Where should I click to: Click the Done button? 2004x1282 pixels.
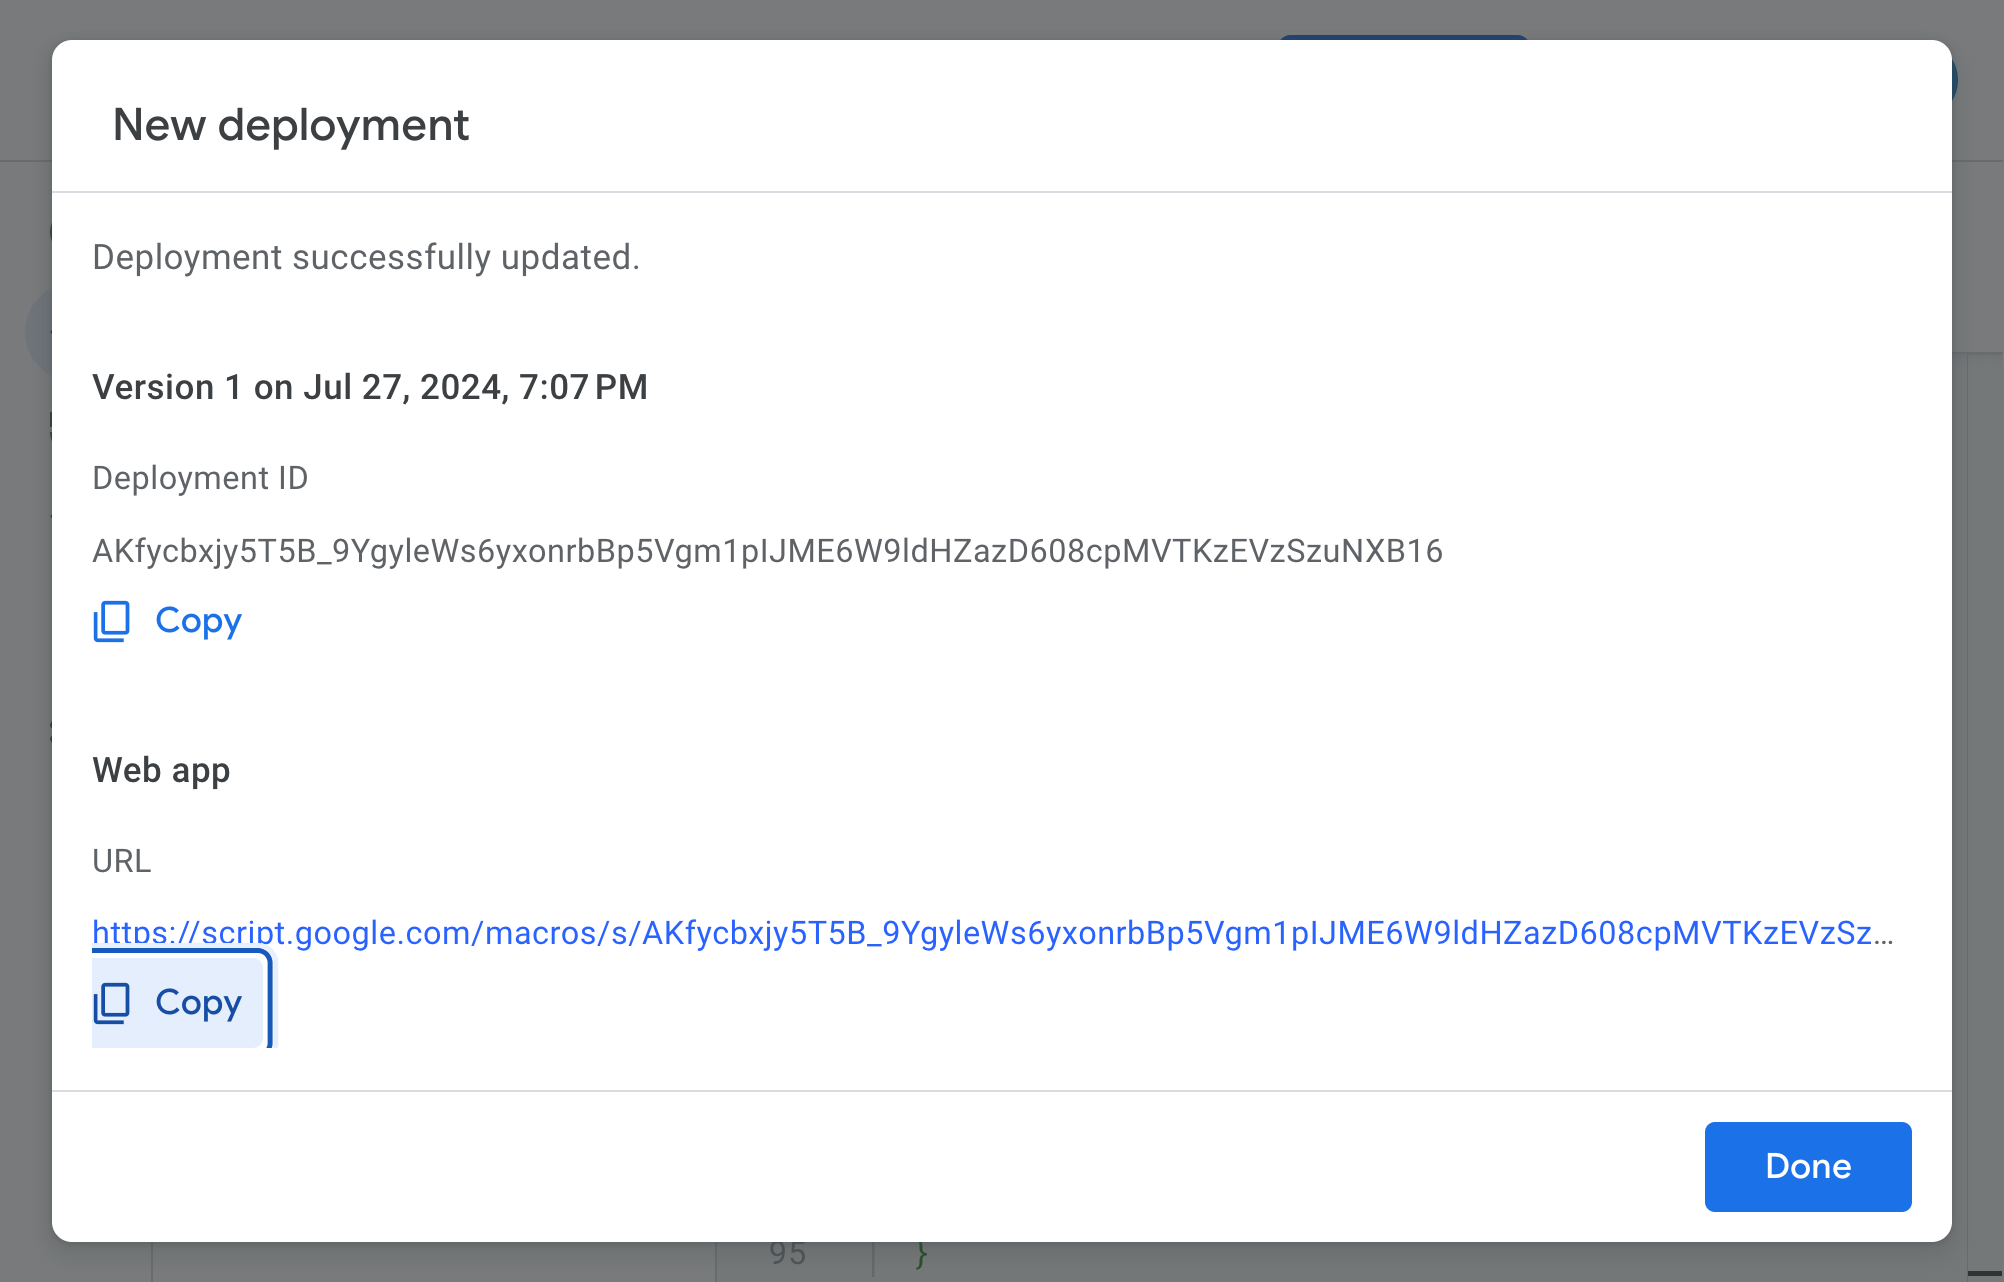[1807, 1166]
